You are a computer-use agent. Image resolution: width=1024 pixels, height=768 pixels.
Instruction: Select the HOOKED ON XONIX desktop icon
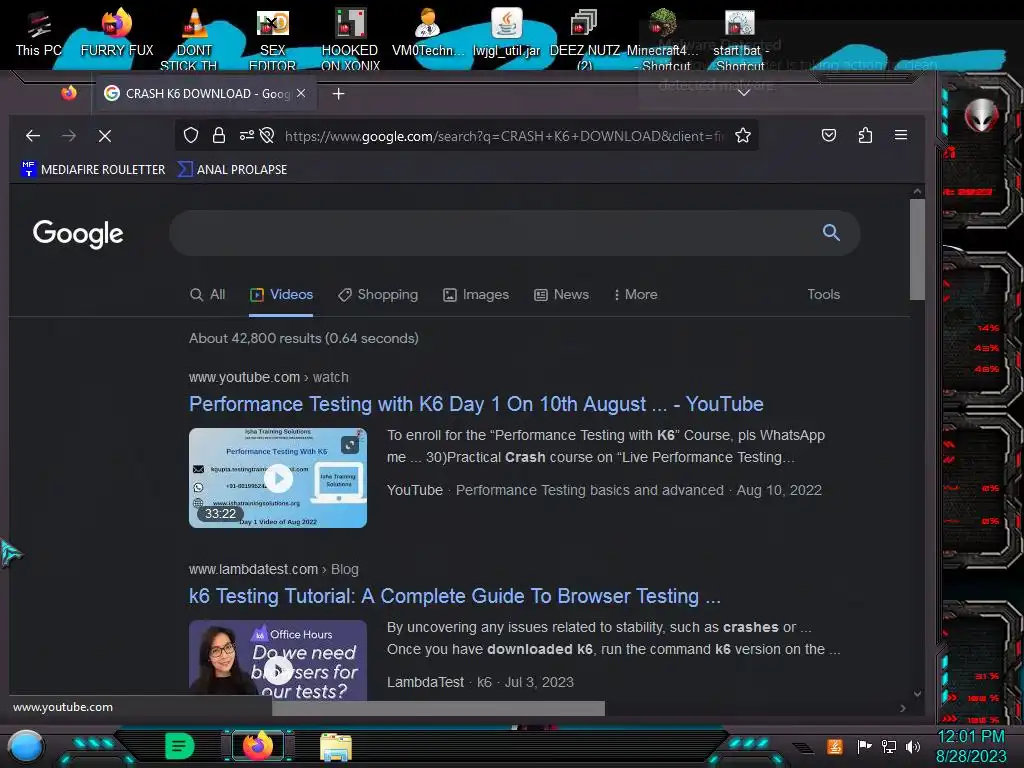[x=350, y=38]
